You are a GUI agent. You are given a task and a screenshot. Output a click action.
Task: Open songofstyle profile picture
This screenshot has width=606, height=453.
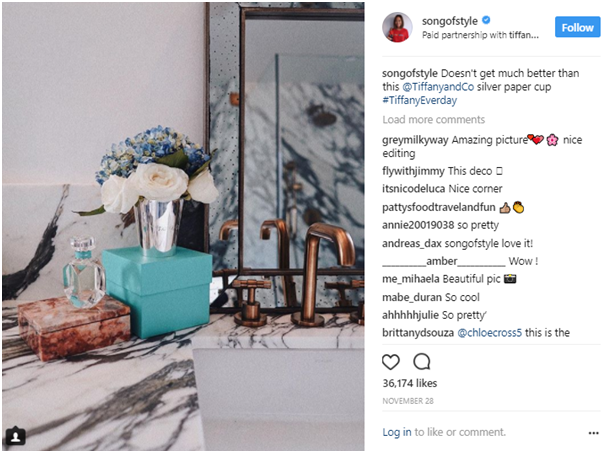click(397, 27)
